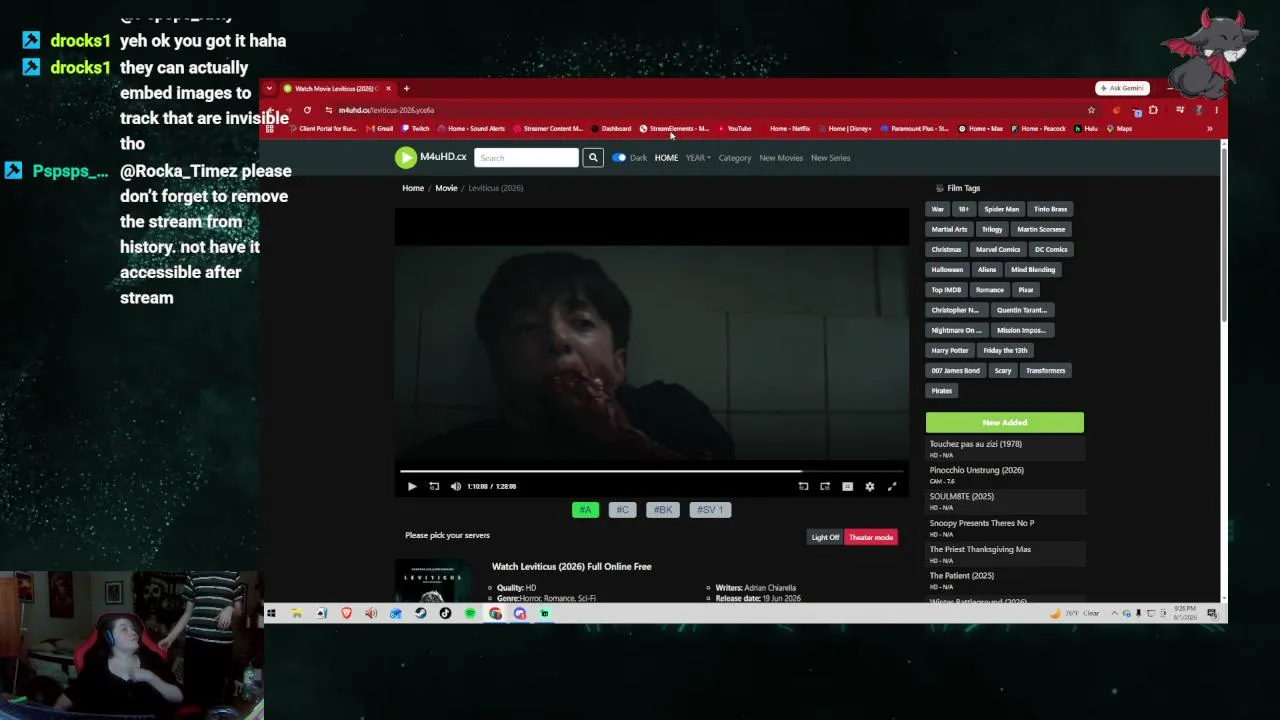Click the taskbar clock and date
The height and width of the screenshot is (720, 1280).
(1185, 613)
